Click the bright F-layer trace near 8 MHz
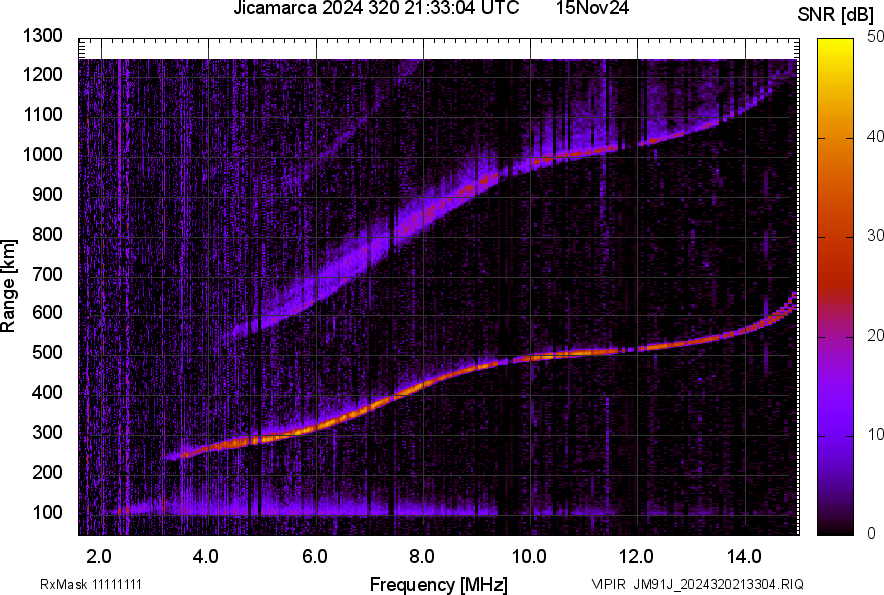 423,385
